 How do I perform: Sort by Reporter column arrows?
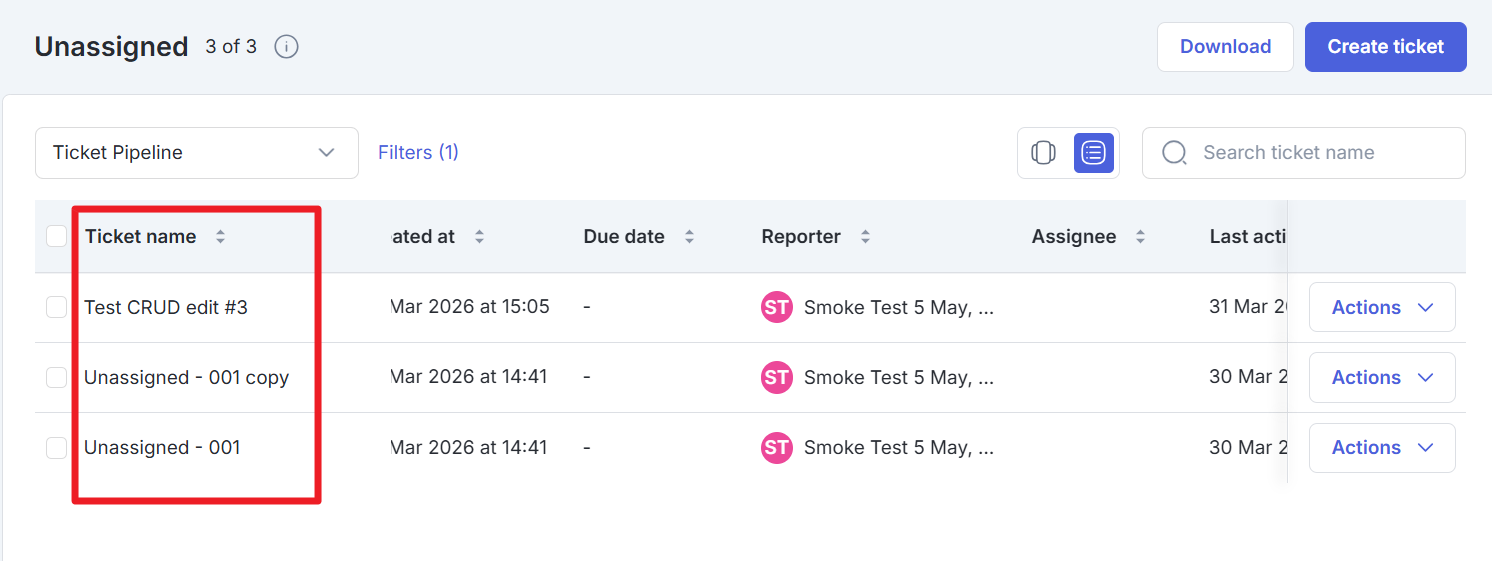pyautogui.click(x=865, y=237)
